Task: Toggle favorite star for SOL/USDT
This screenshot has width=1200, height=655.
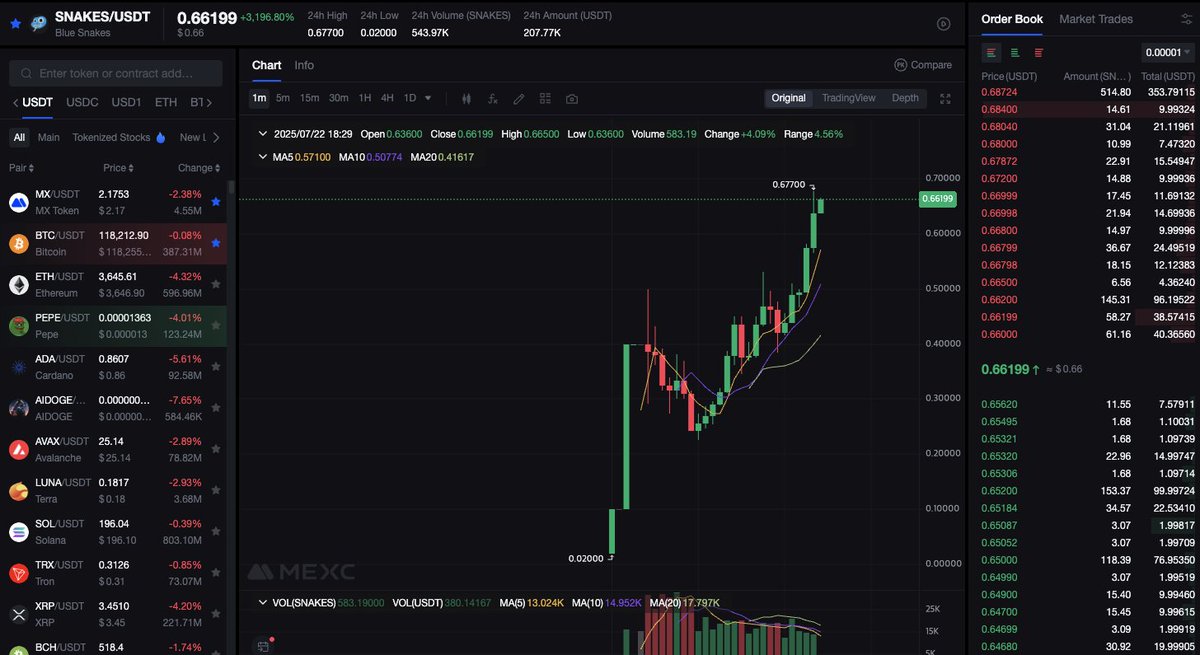Action: tap(216, 532)
